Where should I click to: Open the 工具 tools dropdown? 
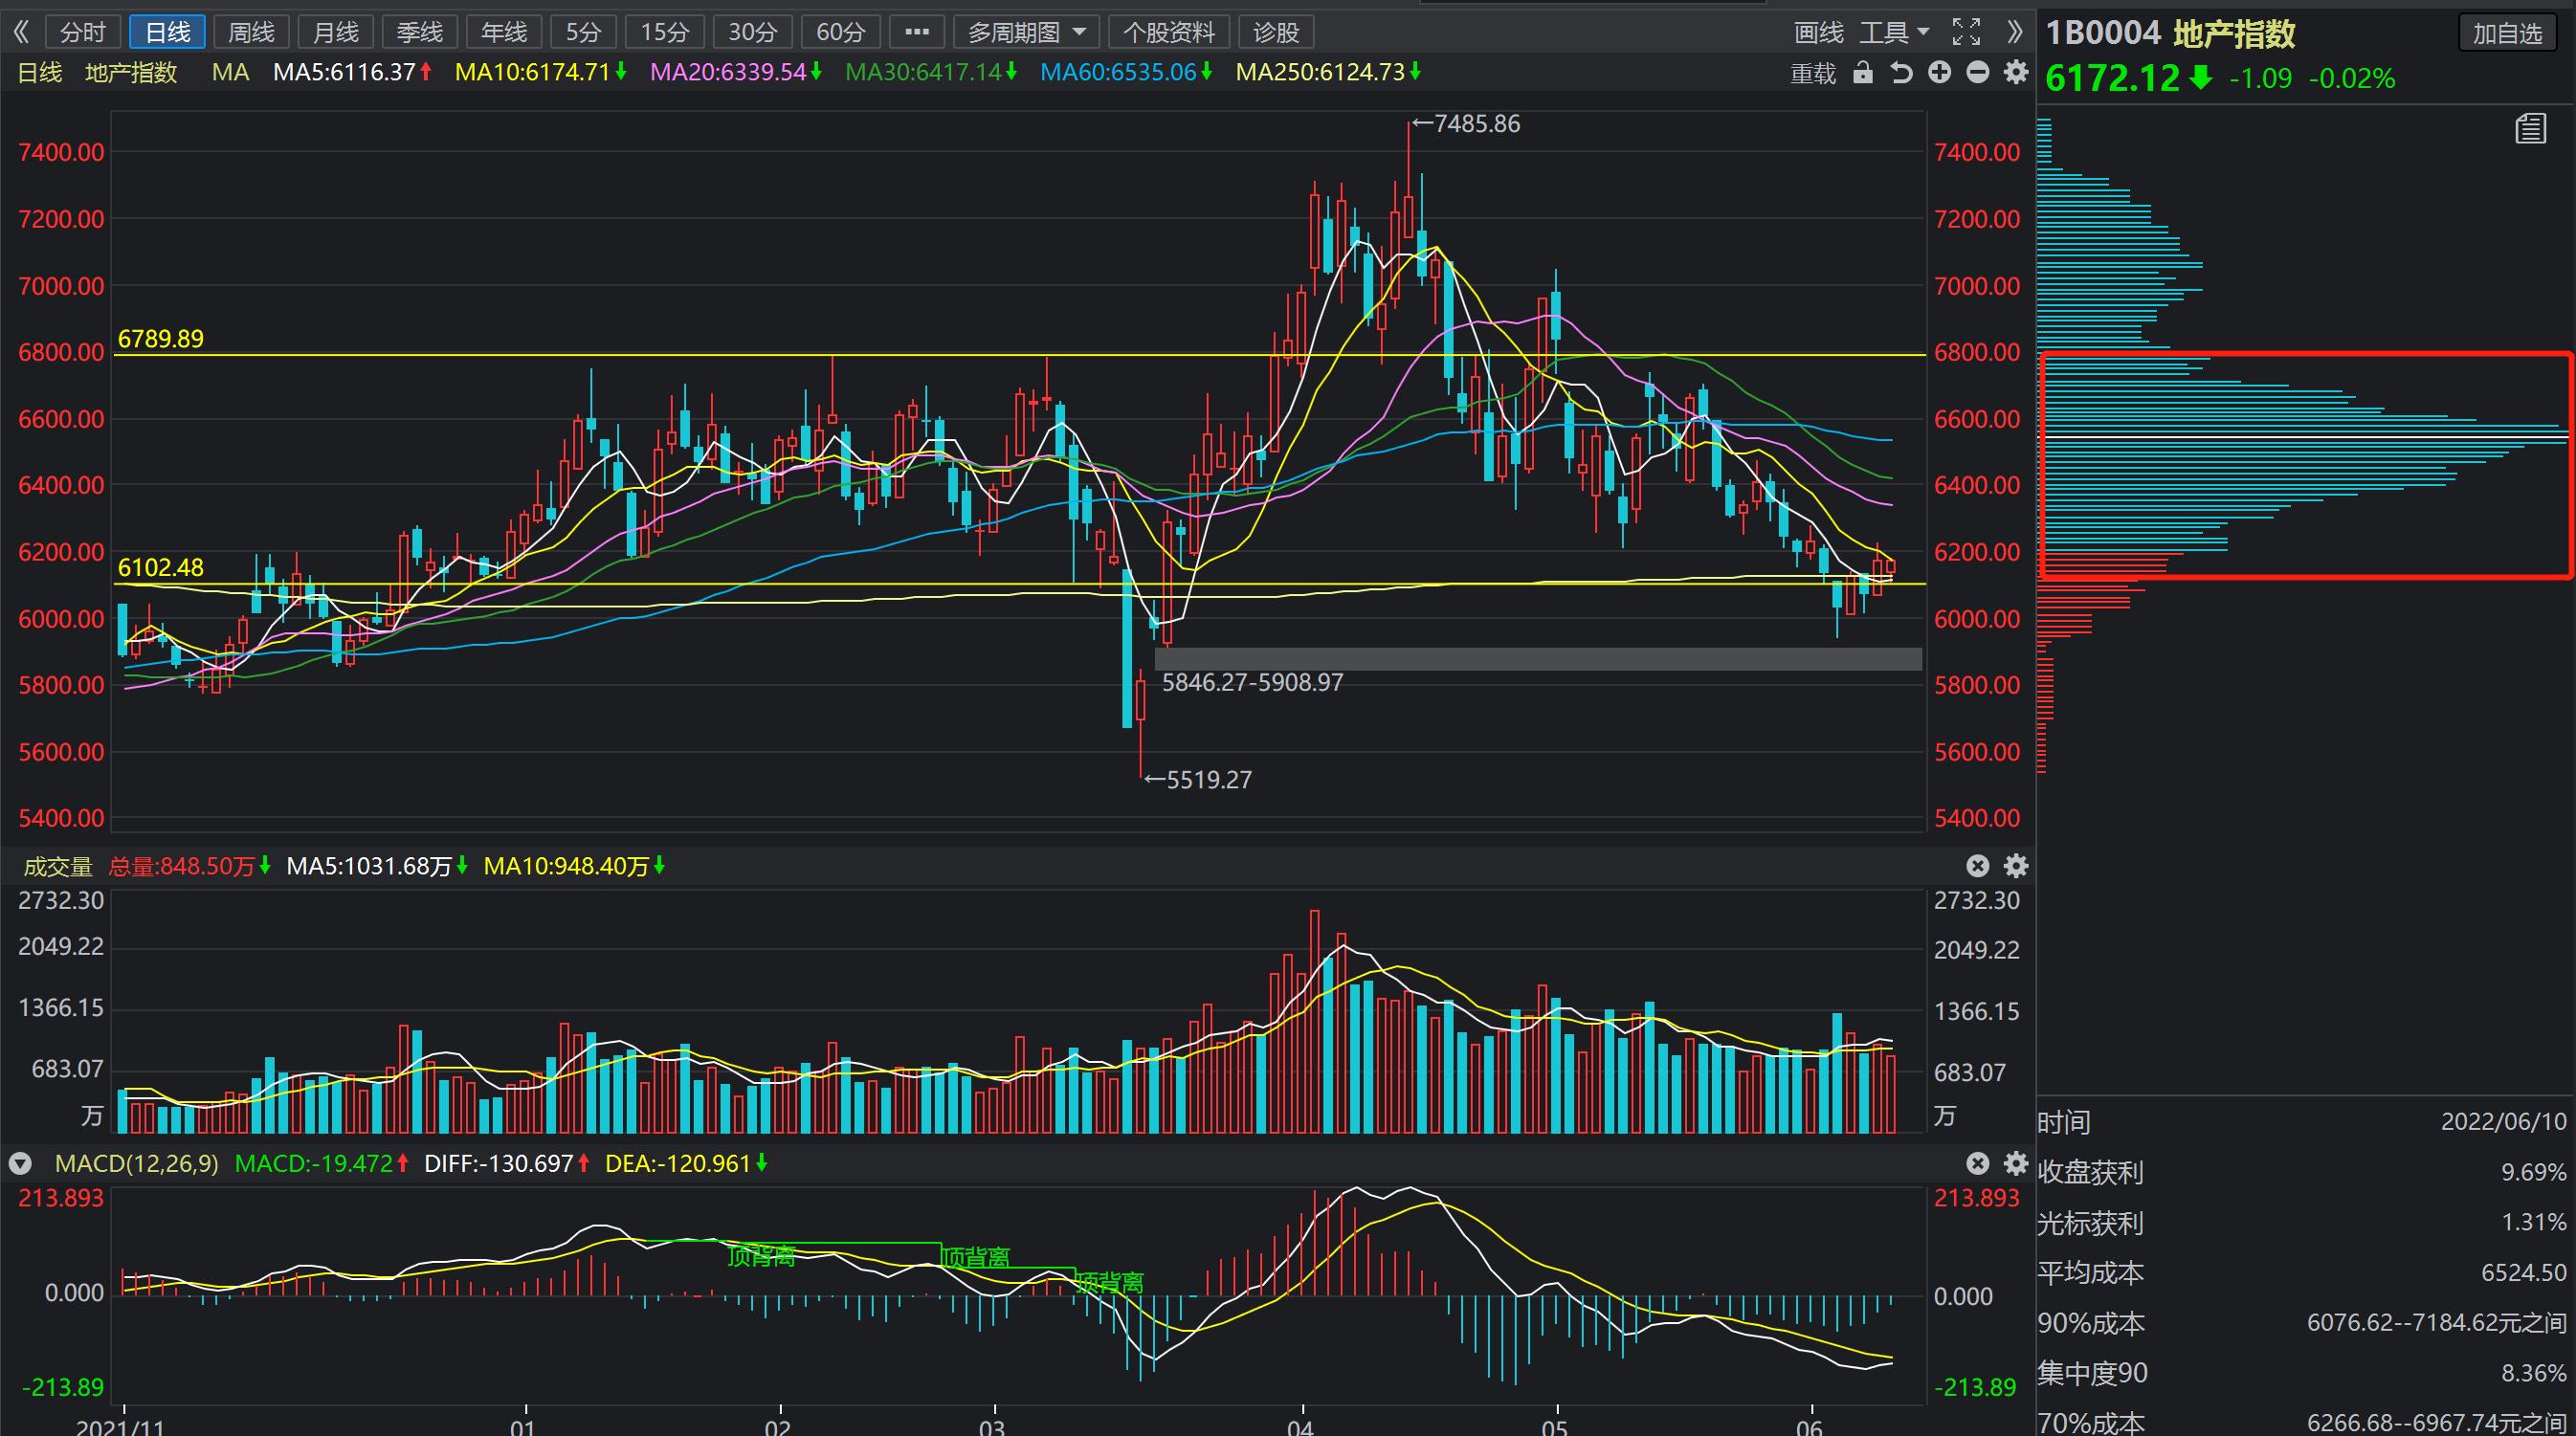click(1894, 33)
